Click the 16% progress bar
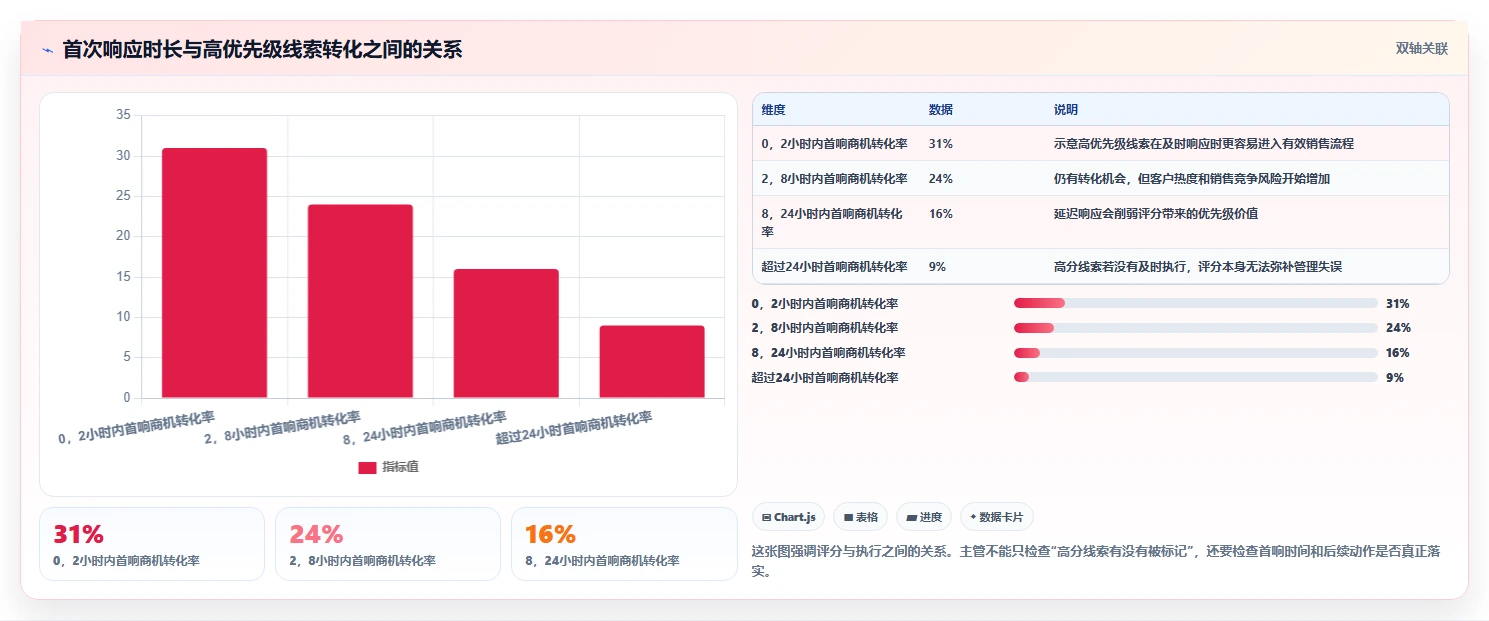Screen dimensions: 1489x621 click(1196, 353)
